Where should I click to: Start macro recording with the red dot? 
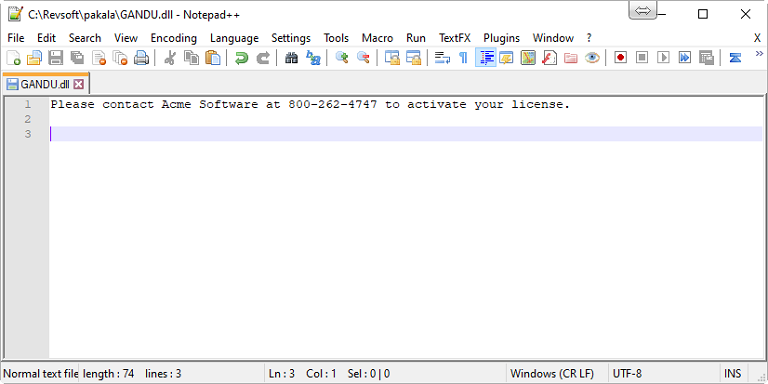pos(621,58)
